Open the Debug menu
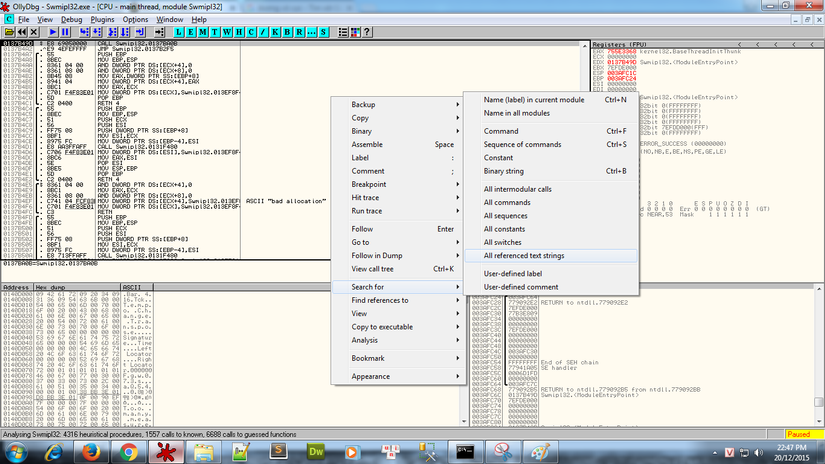This screenshot has height=464, width=825. [x=71, y=19]
